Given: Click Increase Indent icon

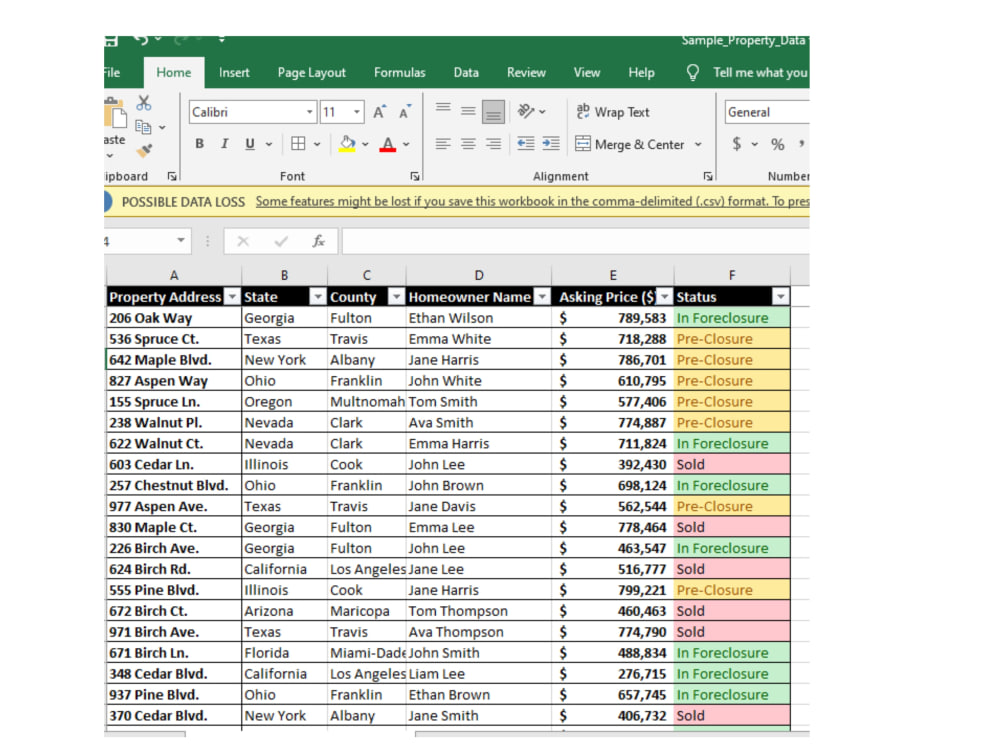Looking at the screenshot, I should [551, 144].
